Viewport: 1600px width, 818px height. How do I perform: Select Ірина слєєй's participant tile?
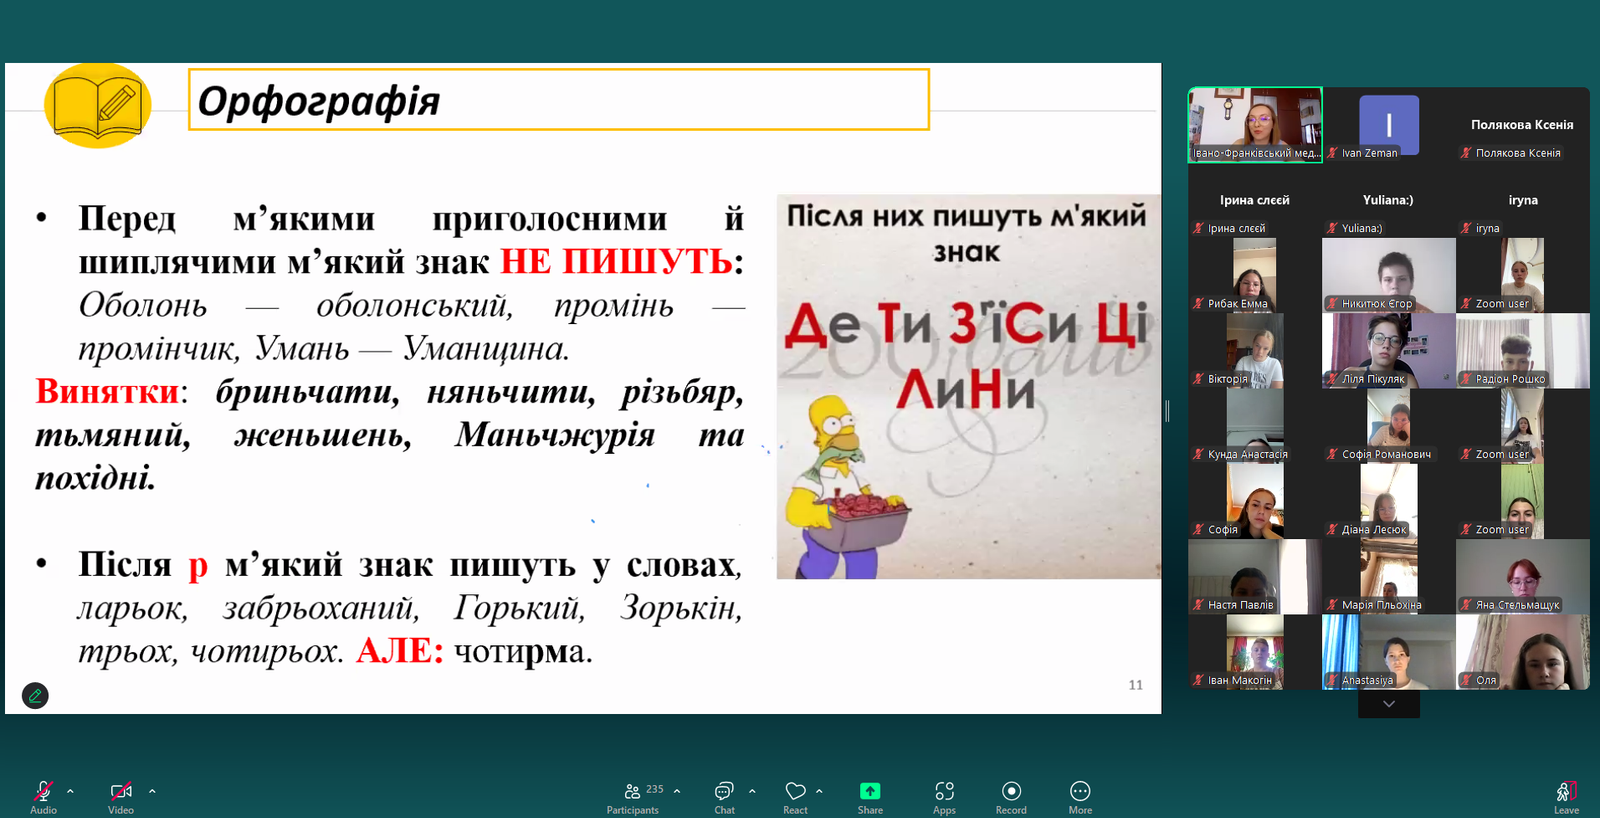tap(1255, 200)
